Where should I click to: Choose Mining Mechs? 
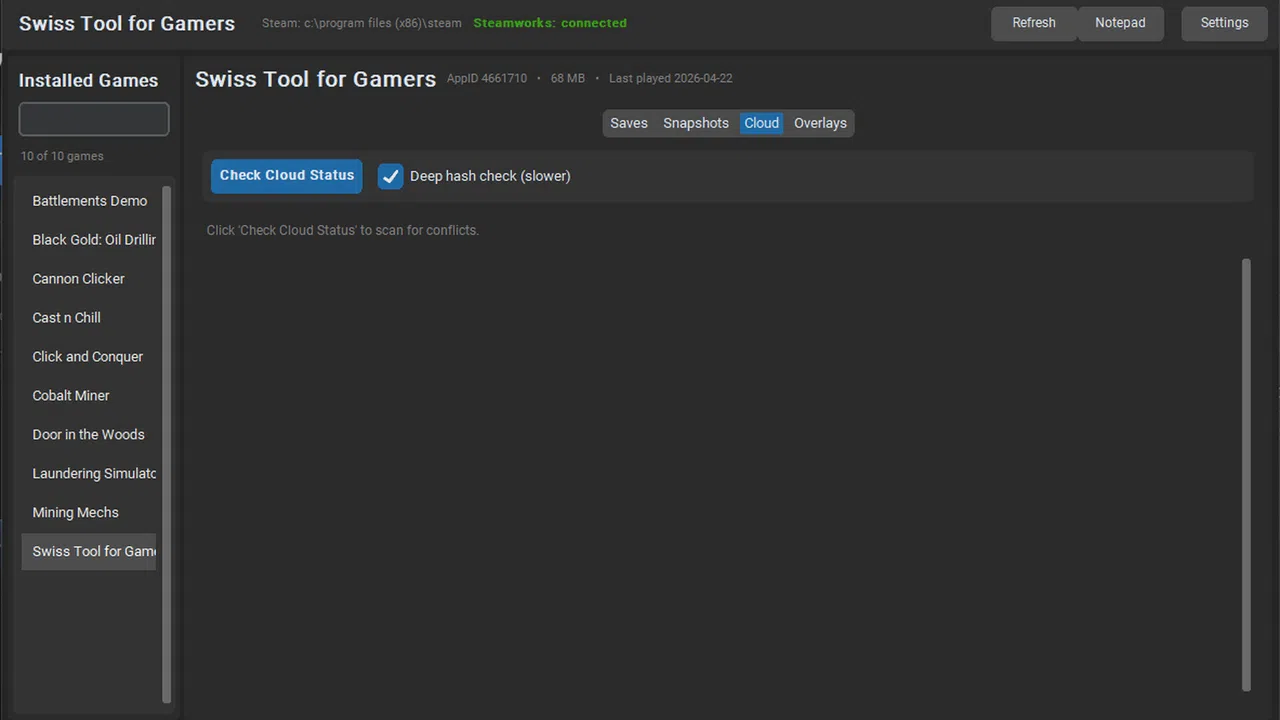[x=89, y=513]
